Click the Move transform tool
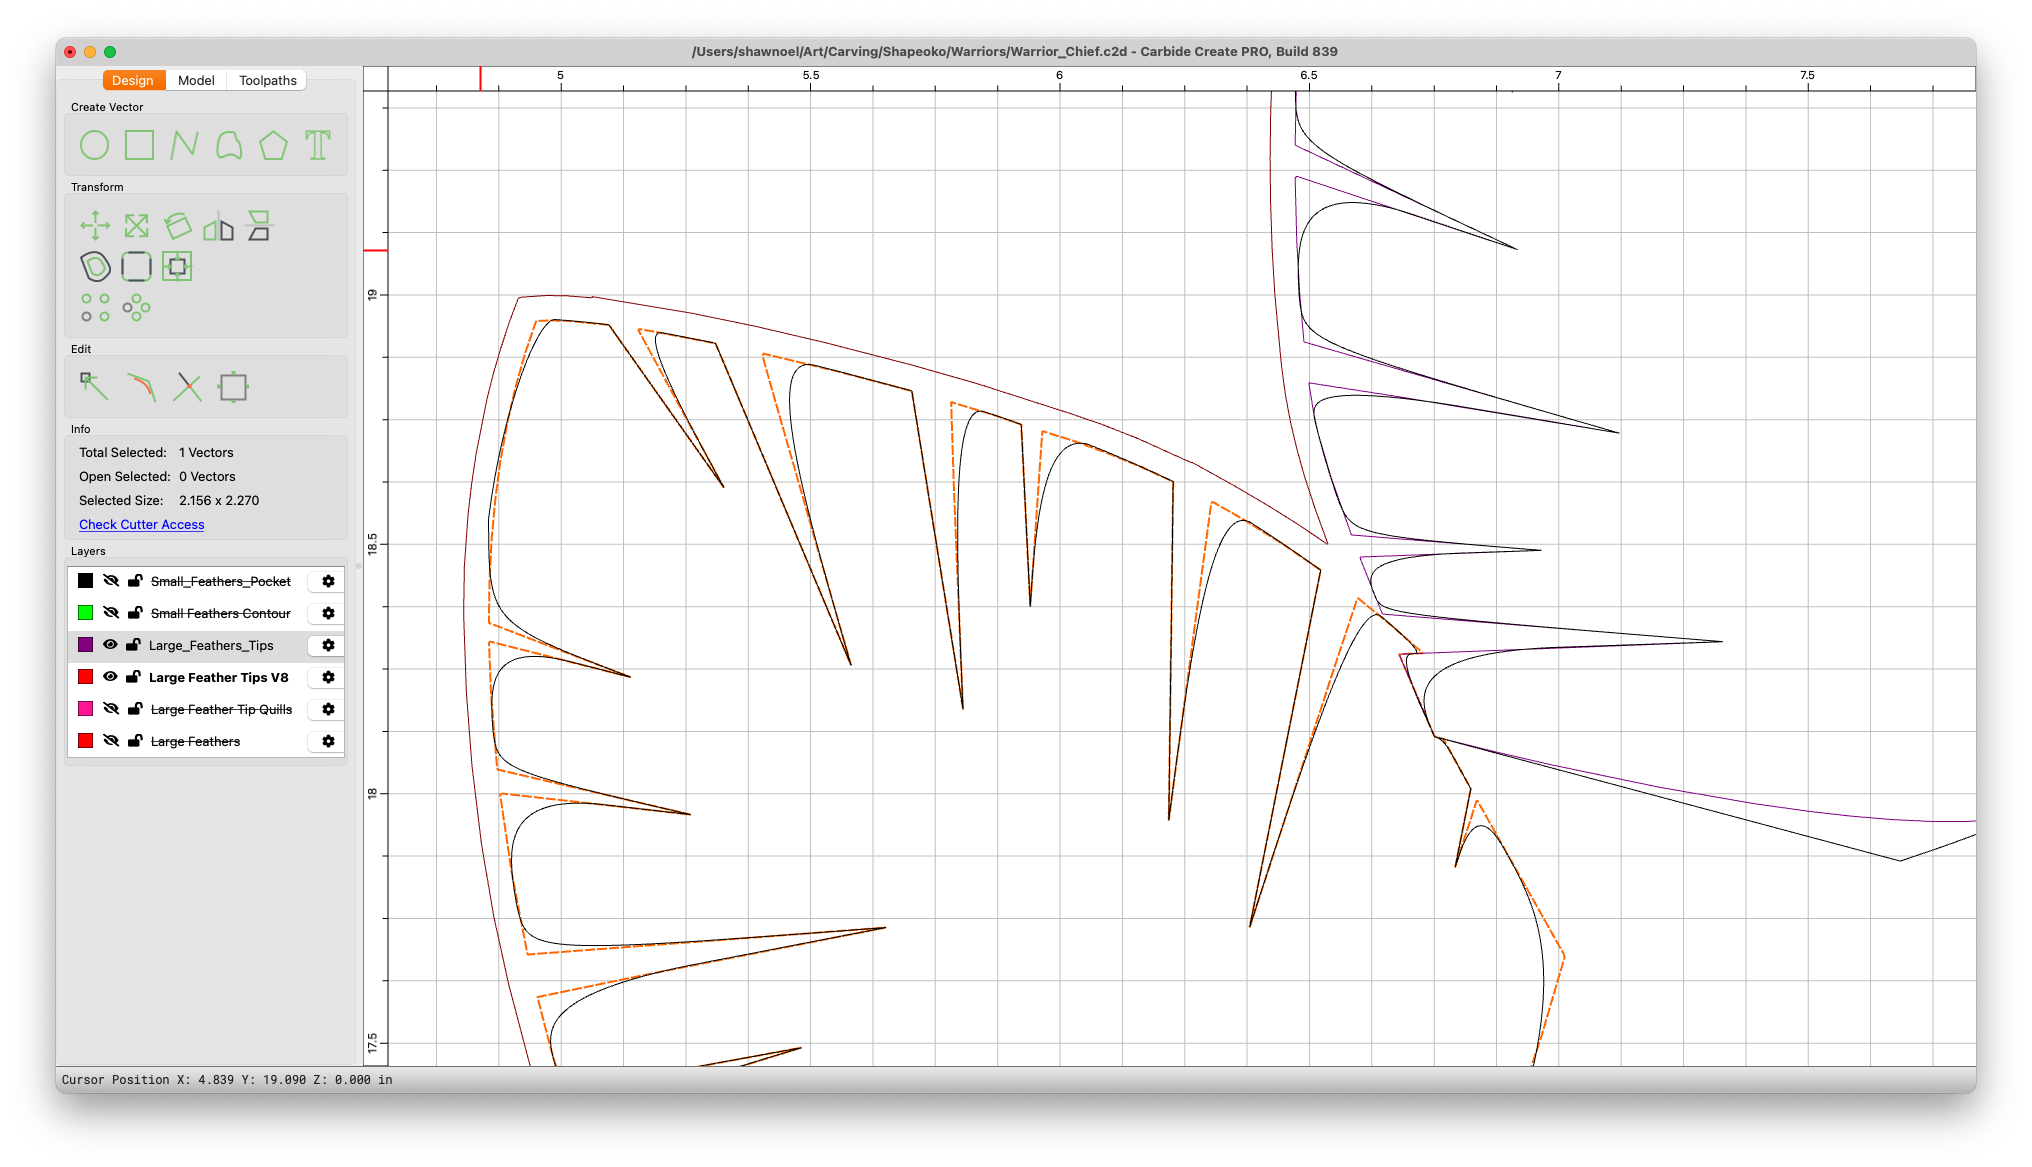Viewport: 2032px width, 1167px height. (x=95, y=226)
